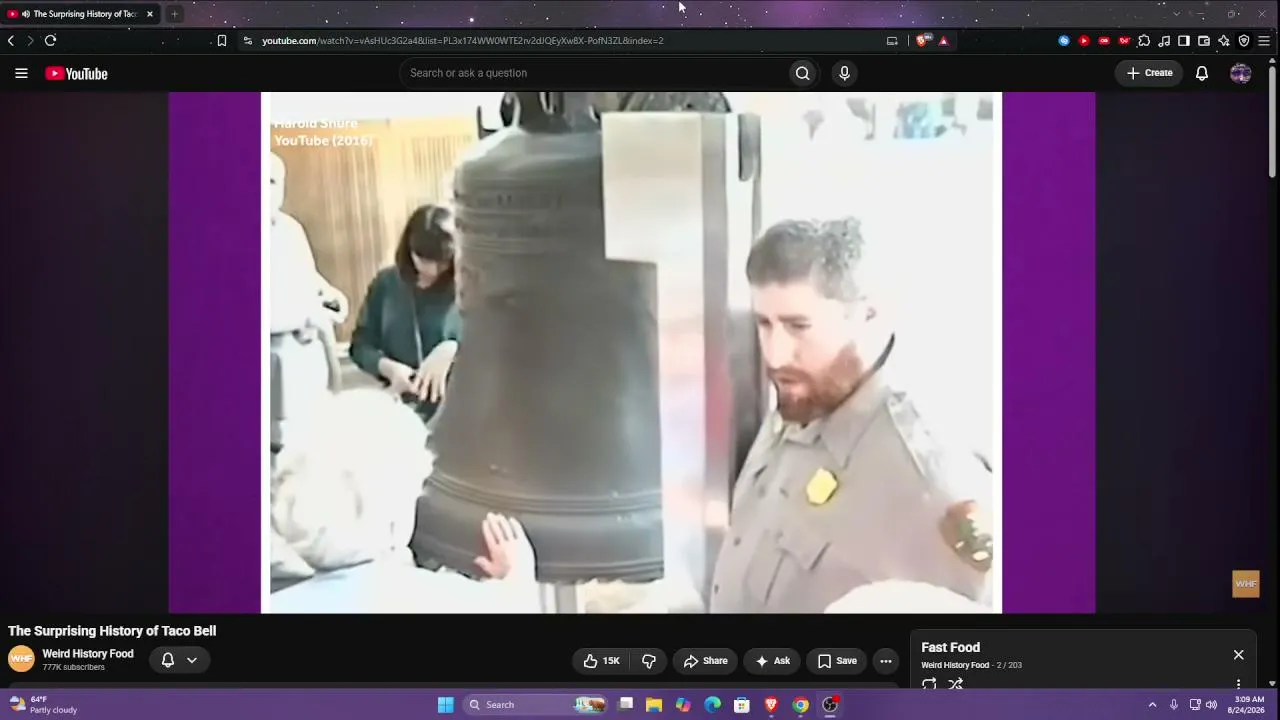Screen dimensions: 1280x720
Task: Open more actions ellipsis menu
Action: [x=885, y=661]
